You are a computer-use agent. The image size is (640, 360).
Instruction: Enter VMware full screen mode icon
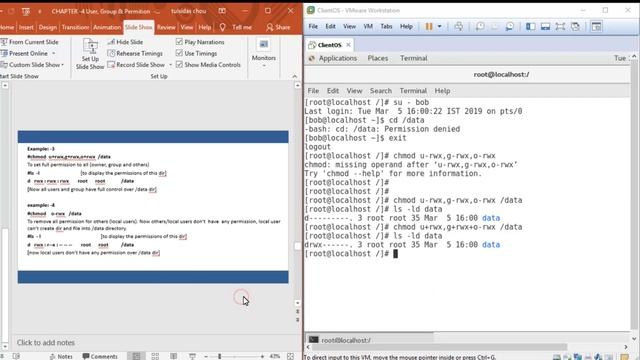pyautogui.click(x=560, y=27)
